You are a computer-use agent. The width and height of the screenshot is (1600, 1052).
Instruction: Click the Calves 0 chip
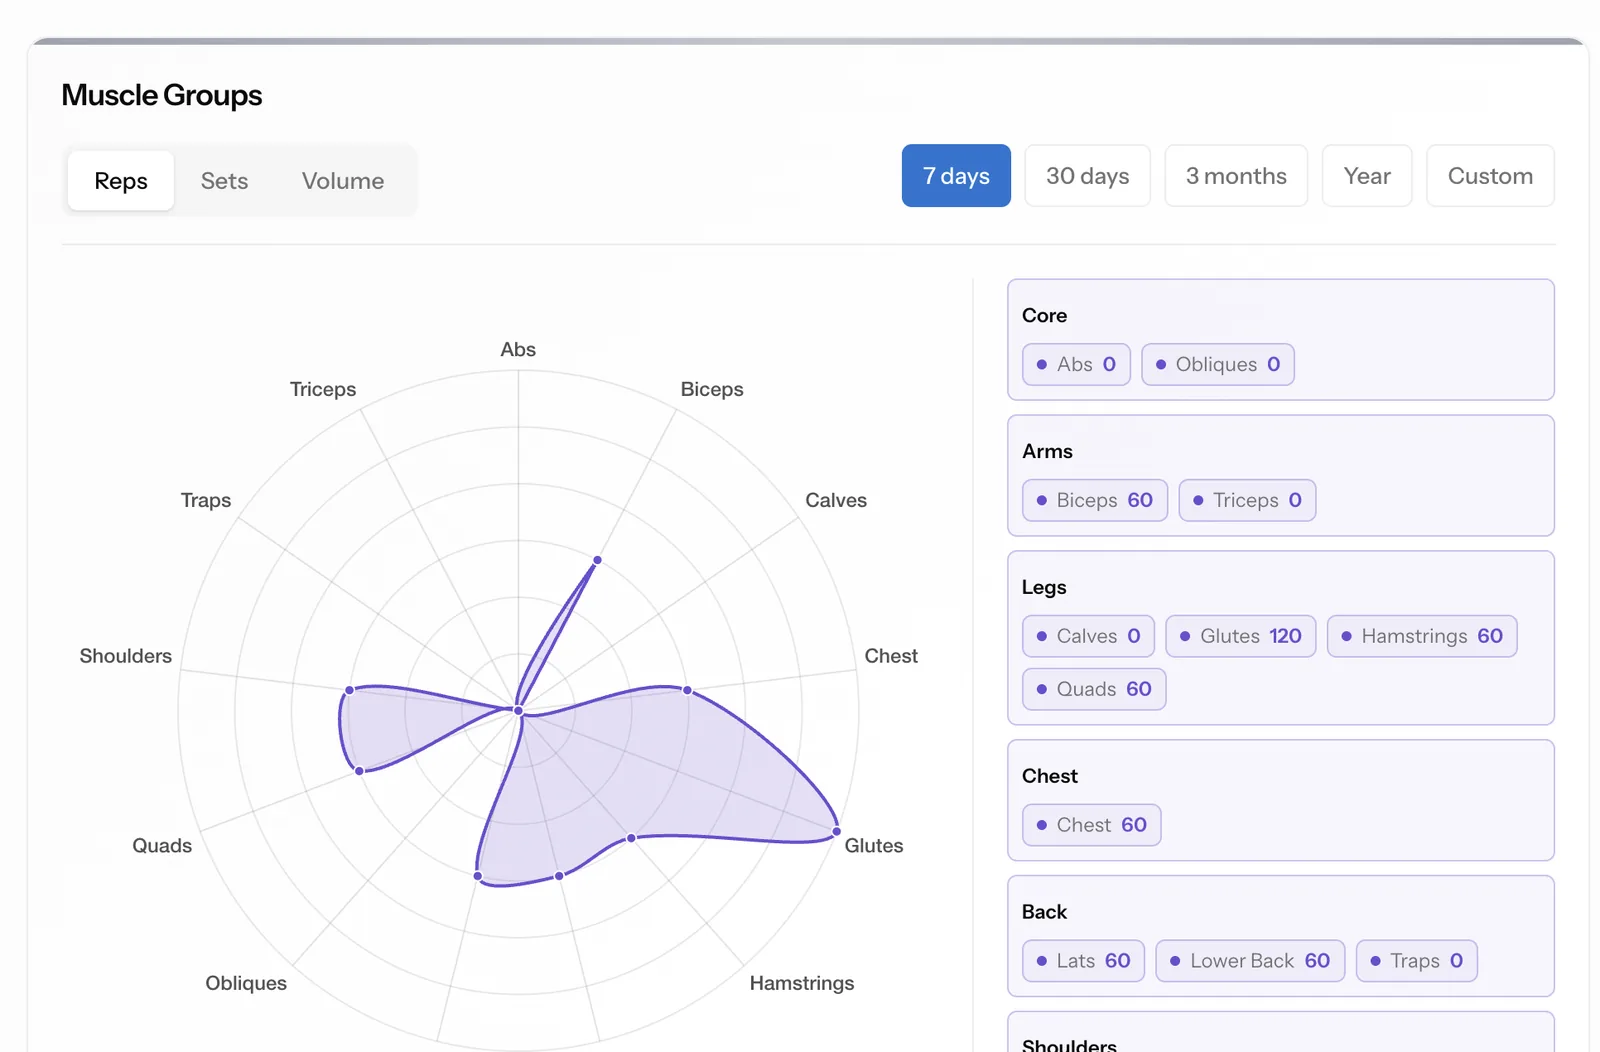(x=1088, y=636)
